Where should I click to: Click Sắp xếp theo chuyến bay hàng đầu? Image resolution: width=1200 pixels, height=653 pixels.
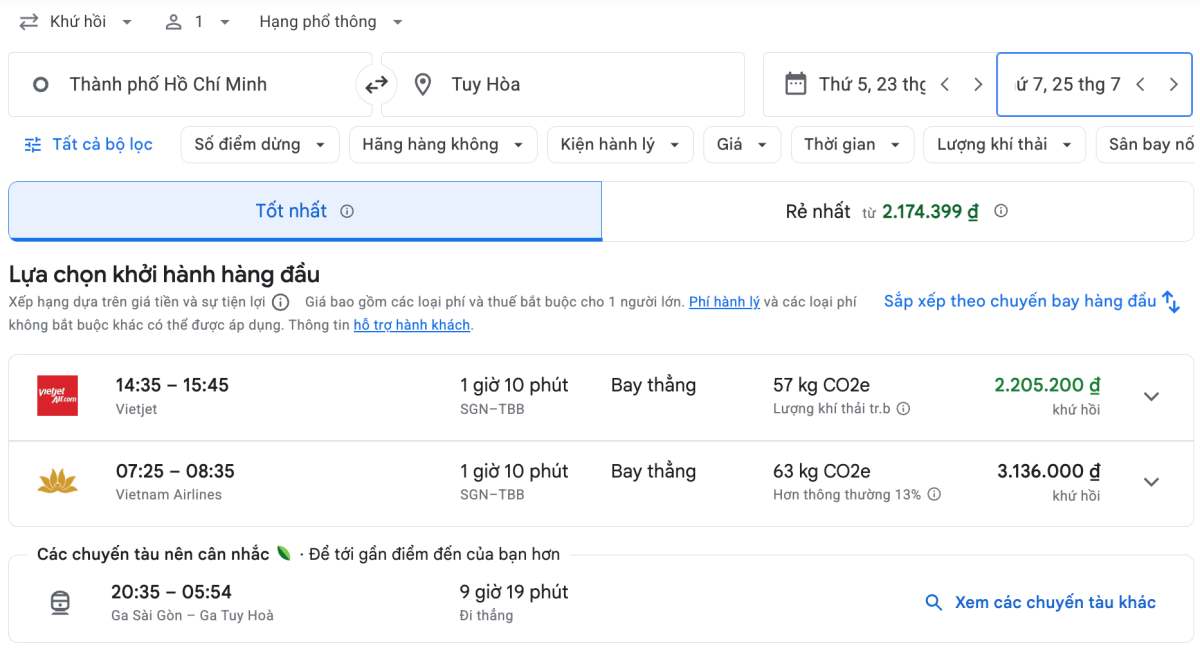(x=1032, y=301)
